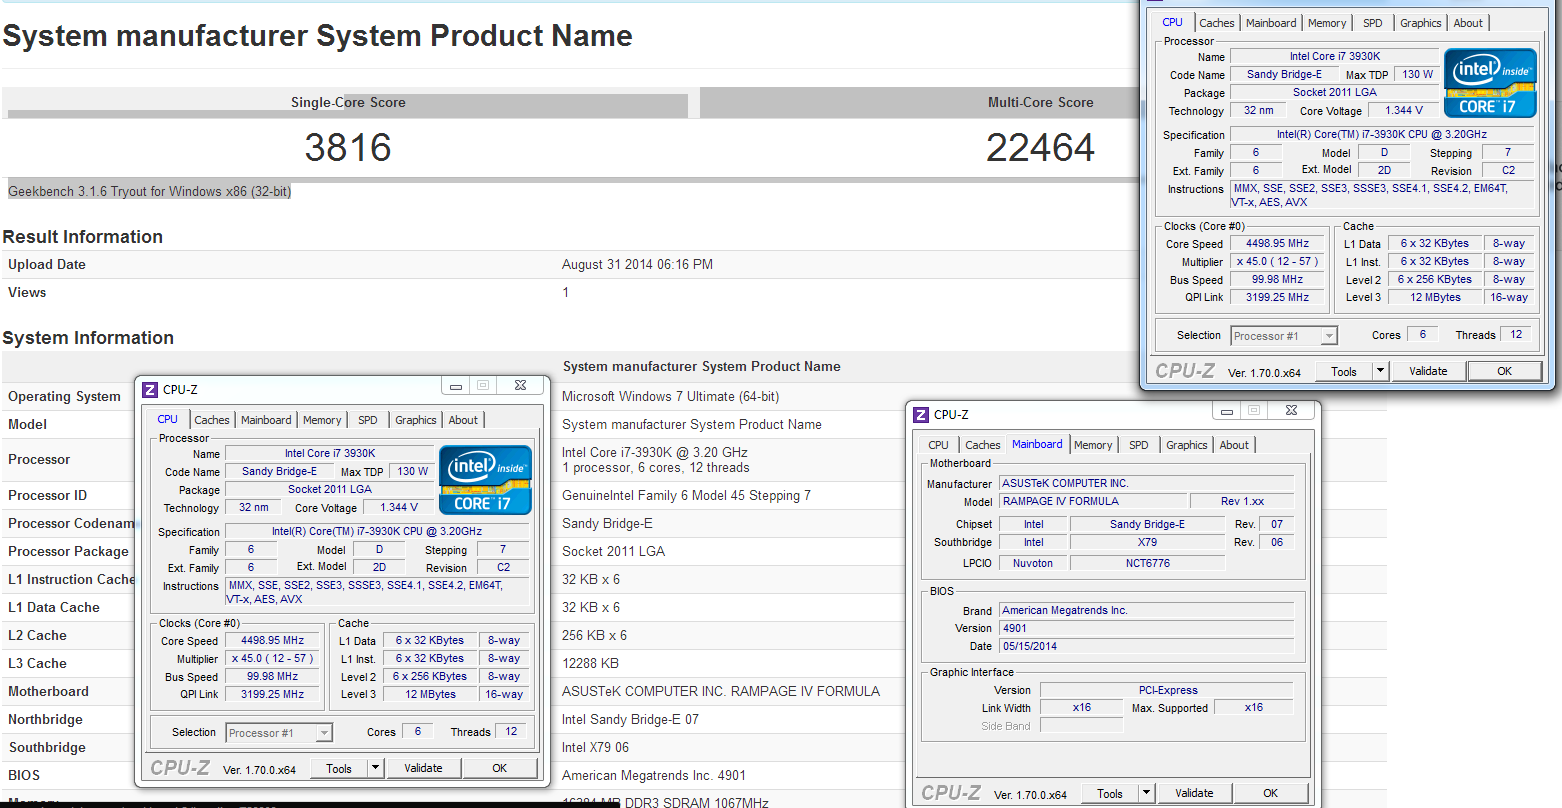The width and height of the screenshot is (1562, 808).
Task: Click the Result Information heading
Action: coord(83,237)
